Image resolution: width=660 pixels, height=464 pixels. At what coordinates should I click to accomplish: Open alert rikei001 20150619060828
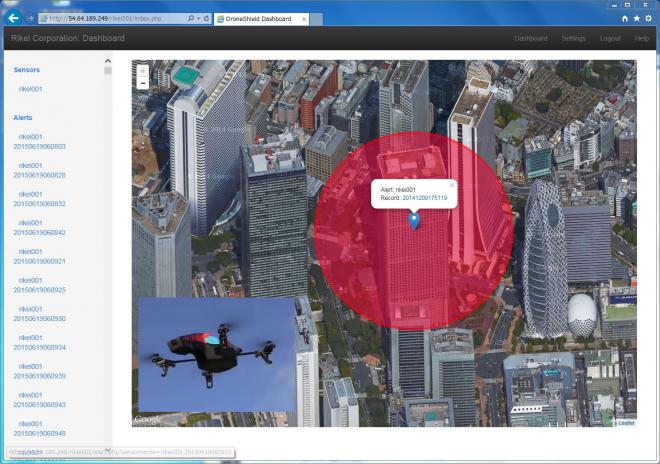point(39,171)
